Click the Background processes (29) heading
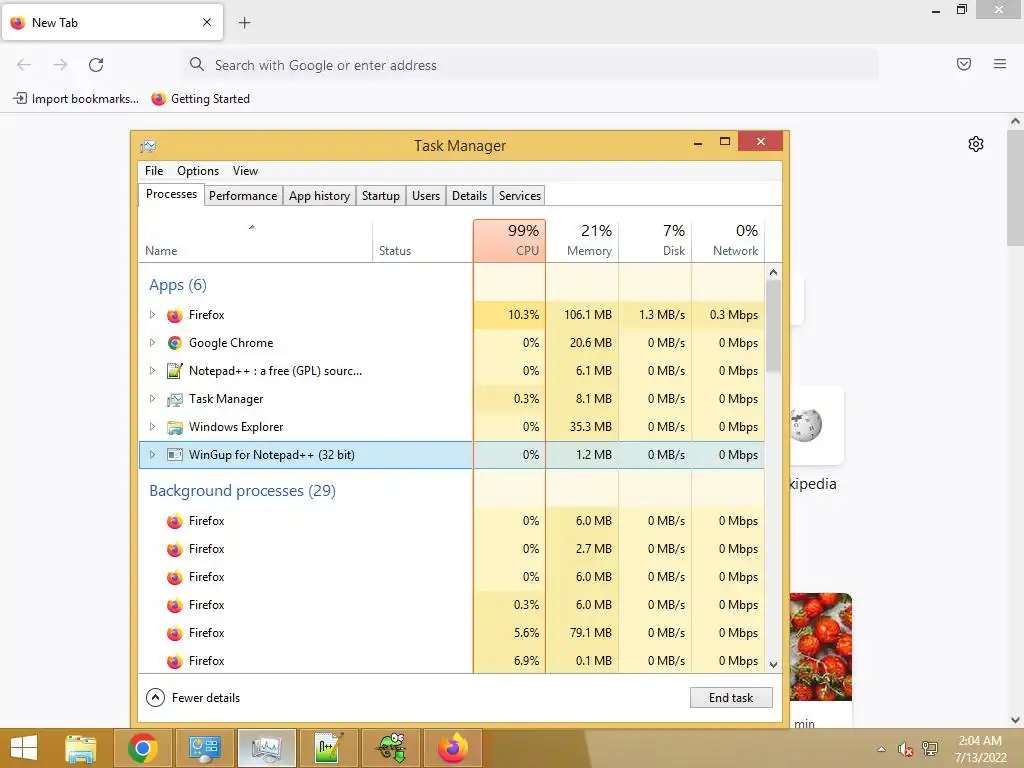 [x=242, y=491]
